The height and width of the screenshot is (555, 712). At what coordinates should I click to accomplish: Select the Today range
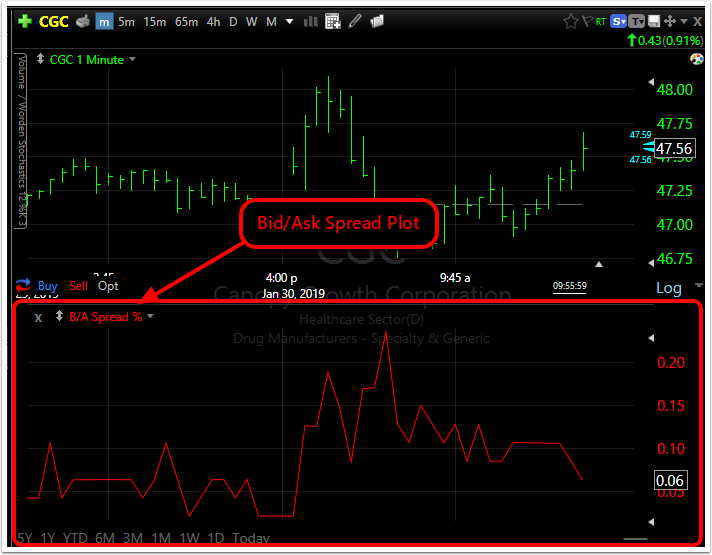pyautogui.click(x=251, y=538)
